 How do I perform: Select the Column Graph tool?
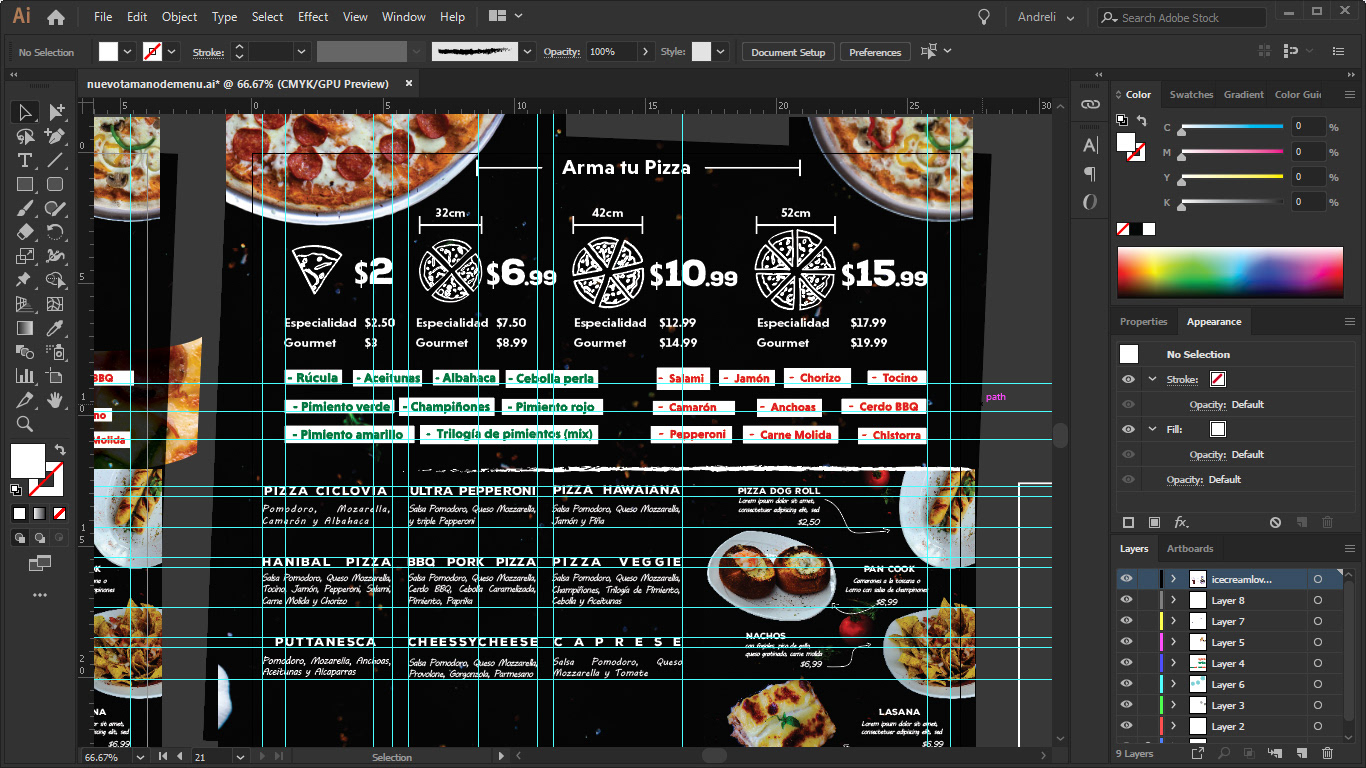25,376
